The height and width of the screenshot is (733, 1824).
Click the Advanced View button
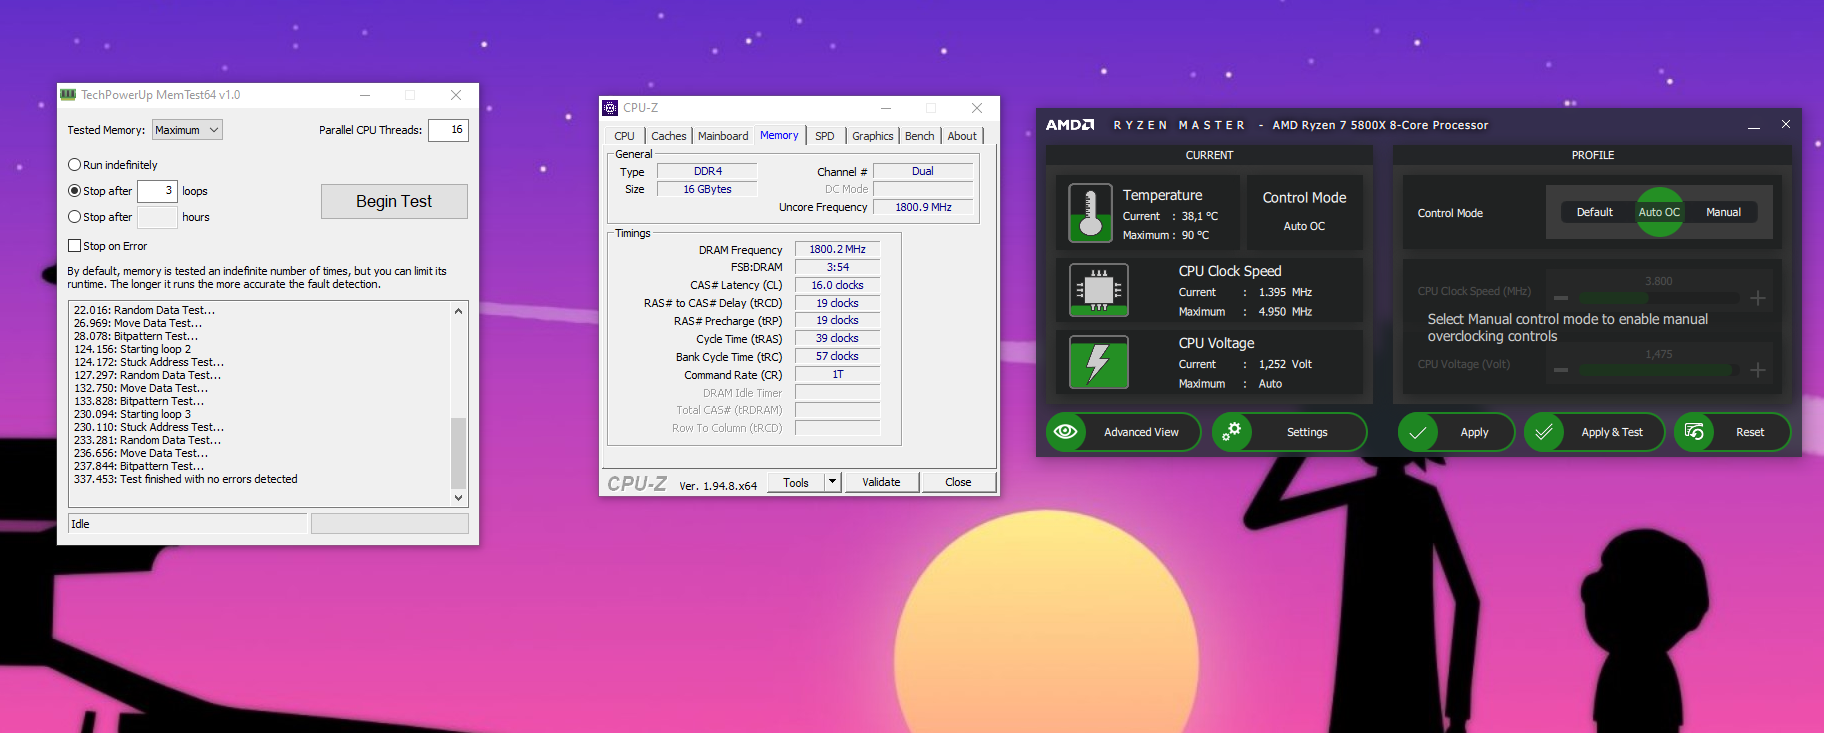pyautogui.click(x=1123, y=432)
